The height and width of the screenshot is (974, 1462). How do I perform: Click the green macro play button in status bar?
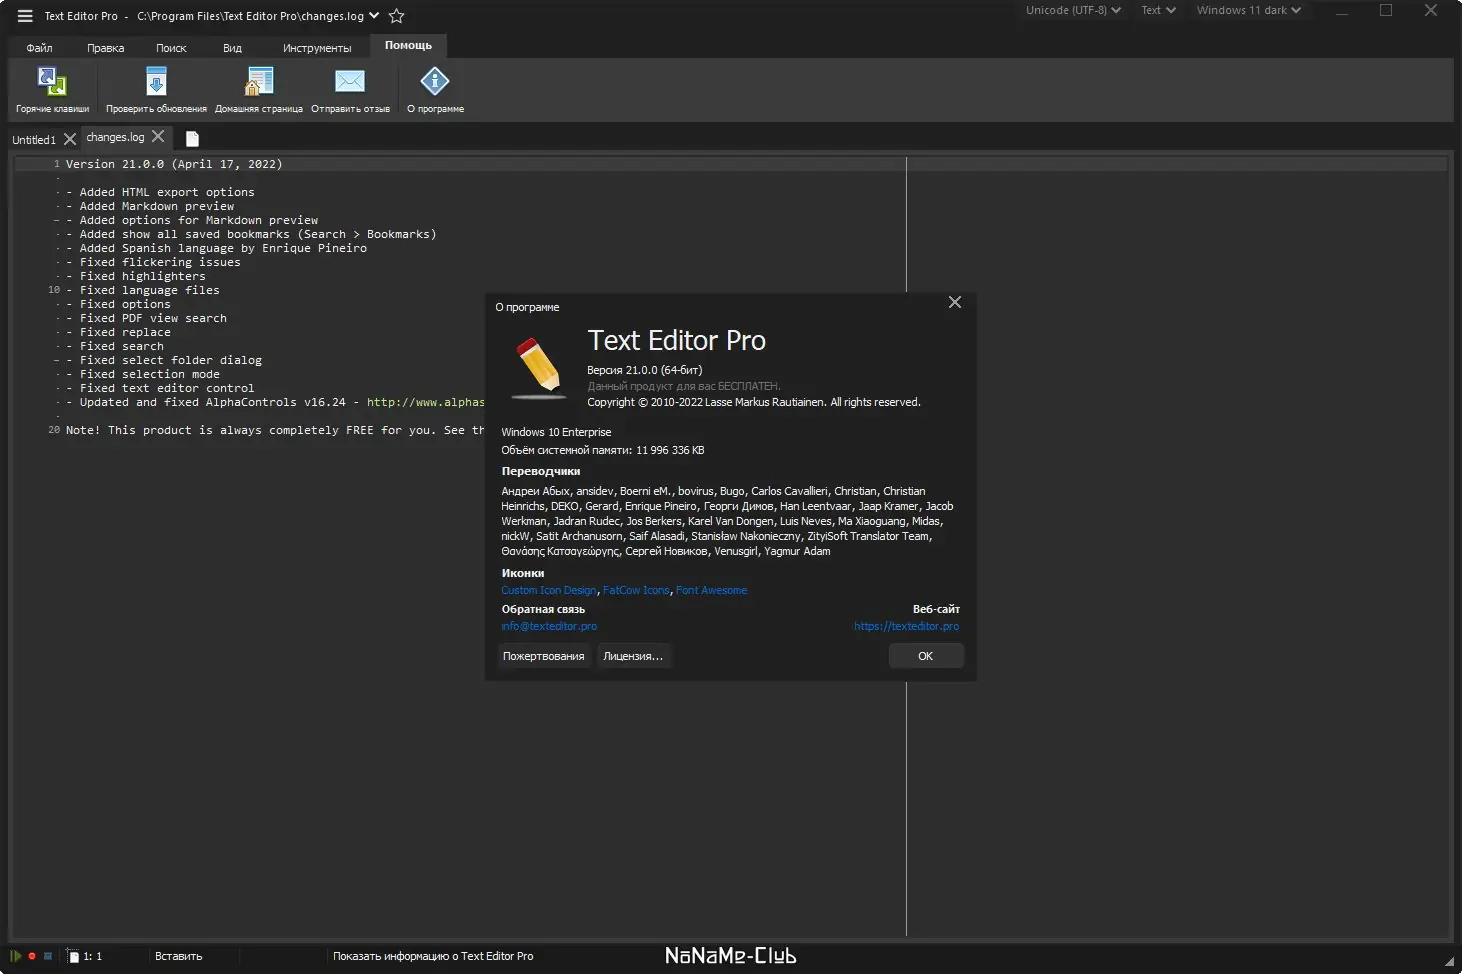click(x=16, y=956)
